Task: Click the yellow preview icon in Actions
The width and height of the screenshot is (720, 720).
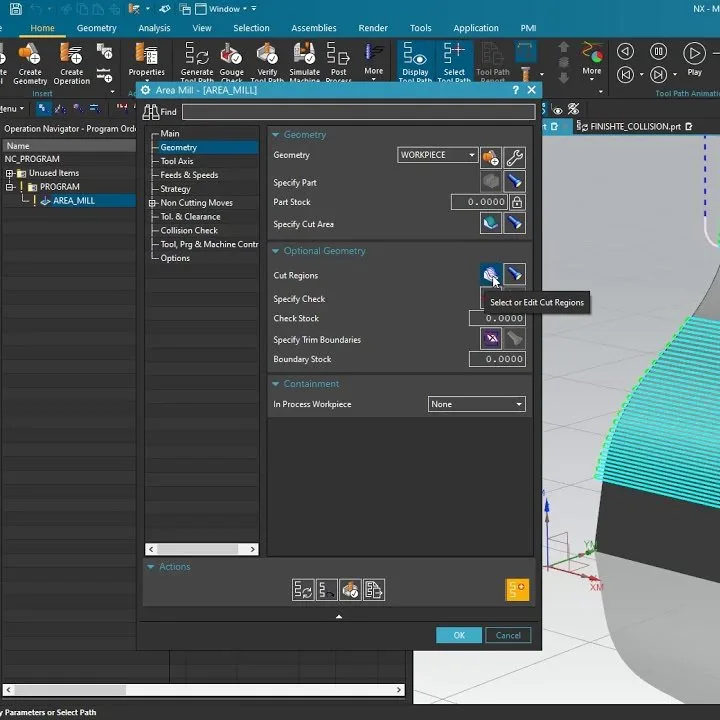Action: (517, 590)
